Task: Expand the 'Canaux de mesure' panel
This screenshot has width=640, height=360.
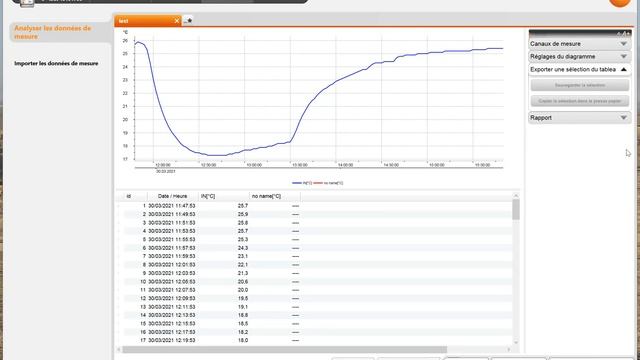Action: [579, 44]
